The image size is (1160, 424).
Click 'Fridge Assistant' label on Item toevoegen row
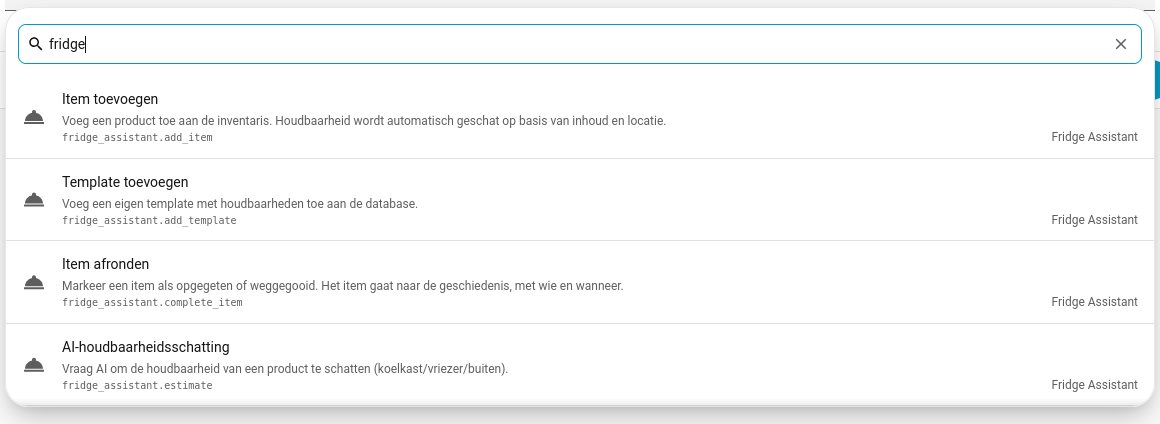pyautogui.click(x=1094, y=137)
